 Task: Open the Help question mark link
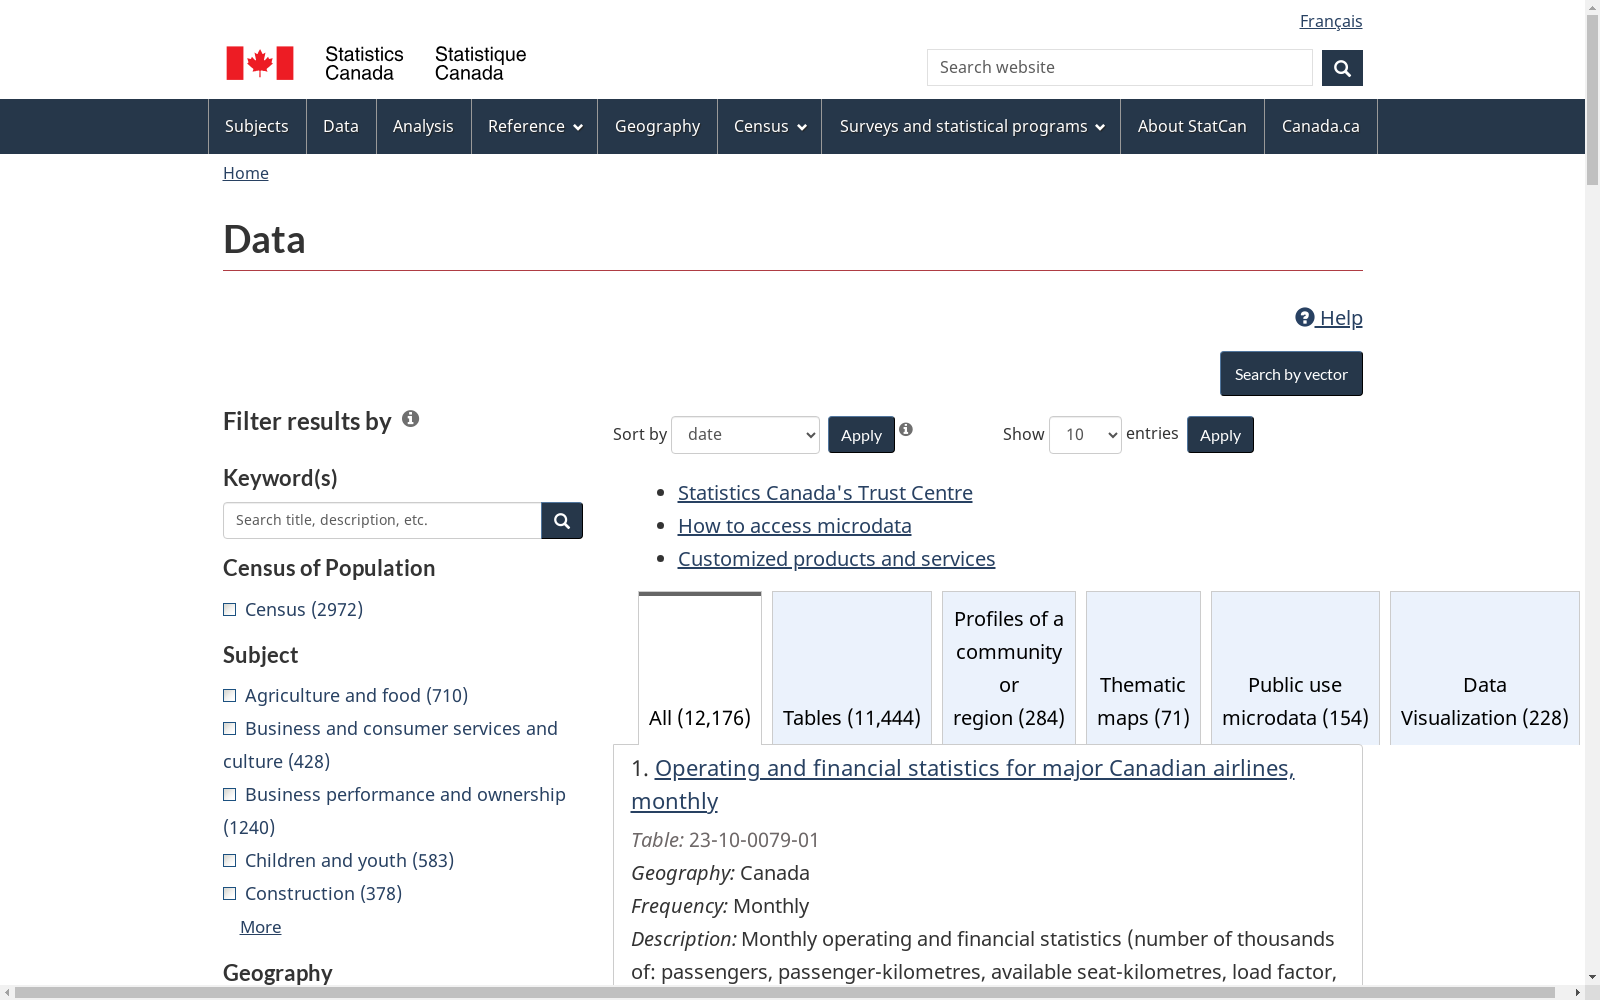(1329, 318)
